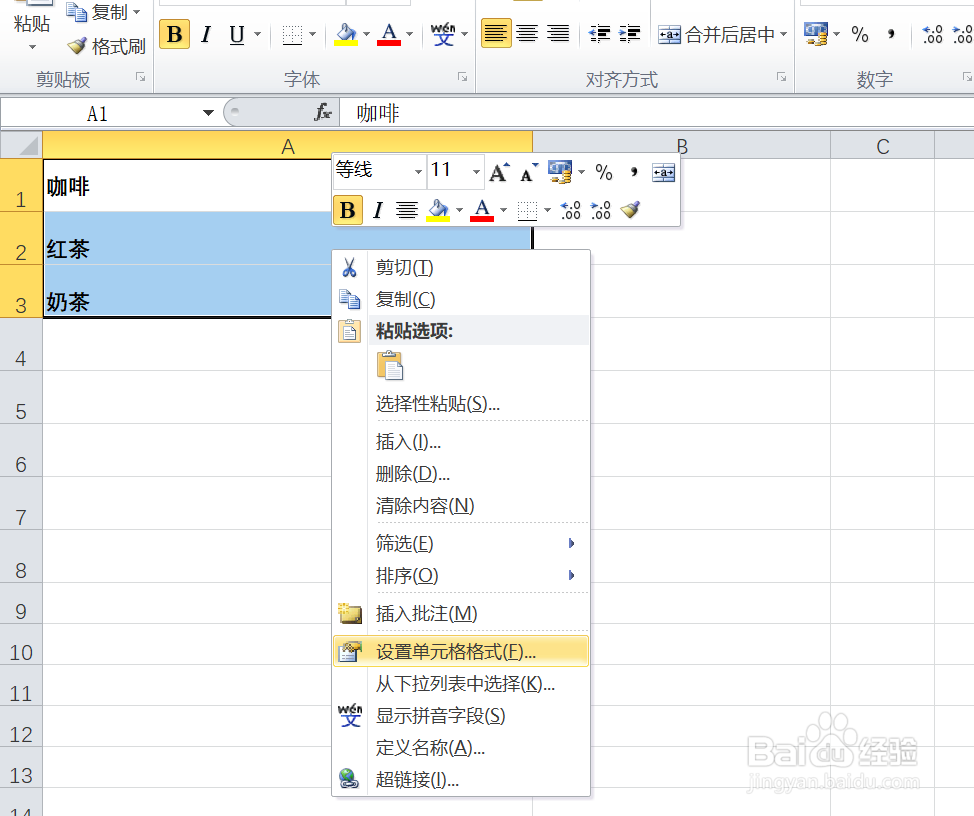Select row 5 header
Viewport: 974px width, 816px height.
[x=21, y=397]
